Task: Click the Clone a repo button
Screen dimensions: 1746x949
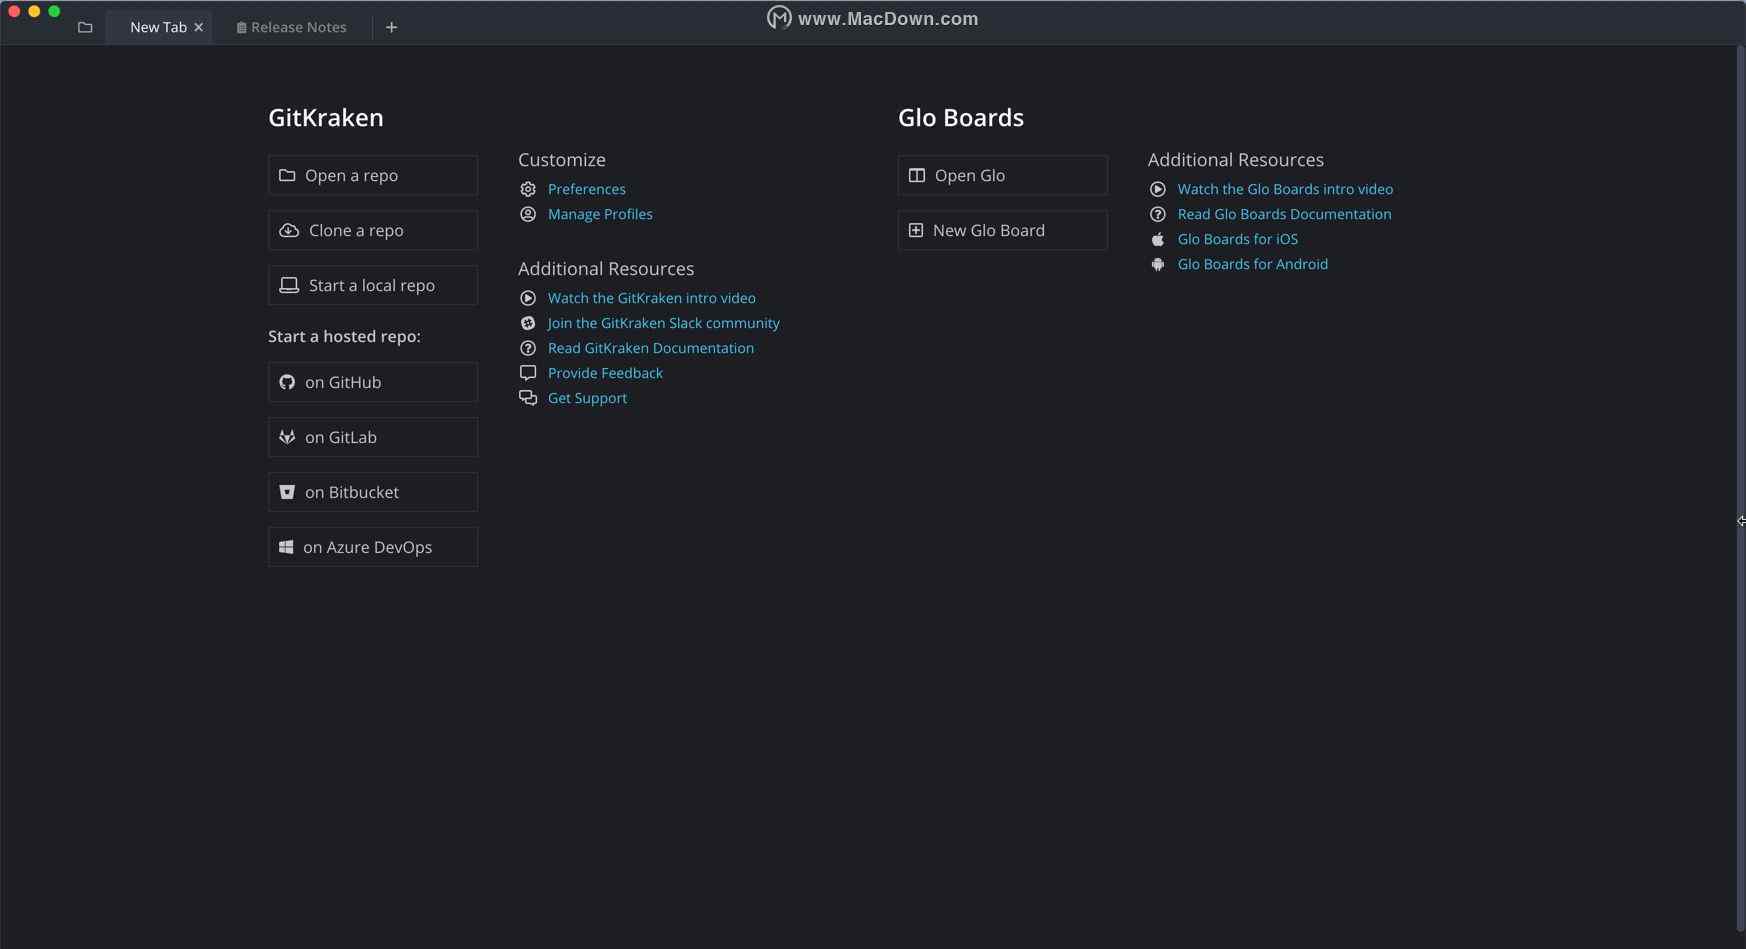Action: [373, 230]
